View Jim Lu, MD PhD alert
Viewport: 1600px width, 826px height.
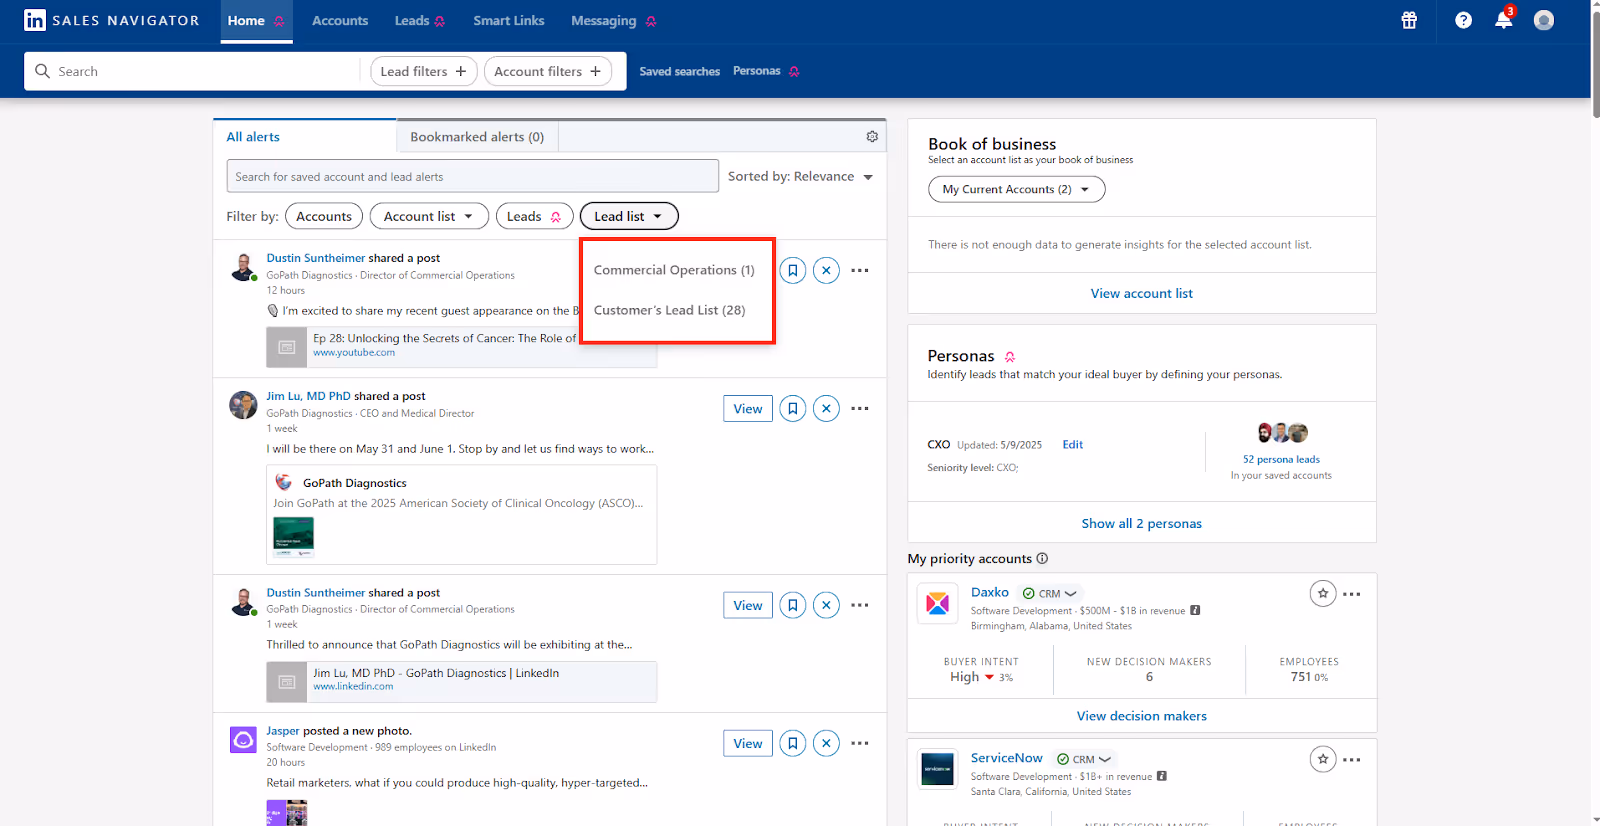click(x=748, y=408)
